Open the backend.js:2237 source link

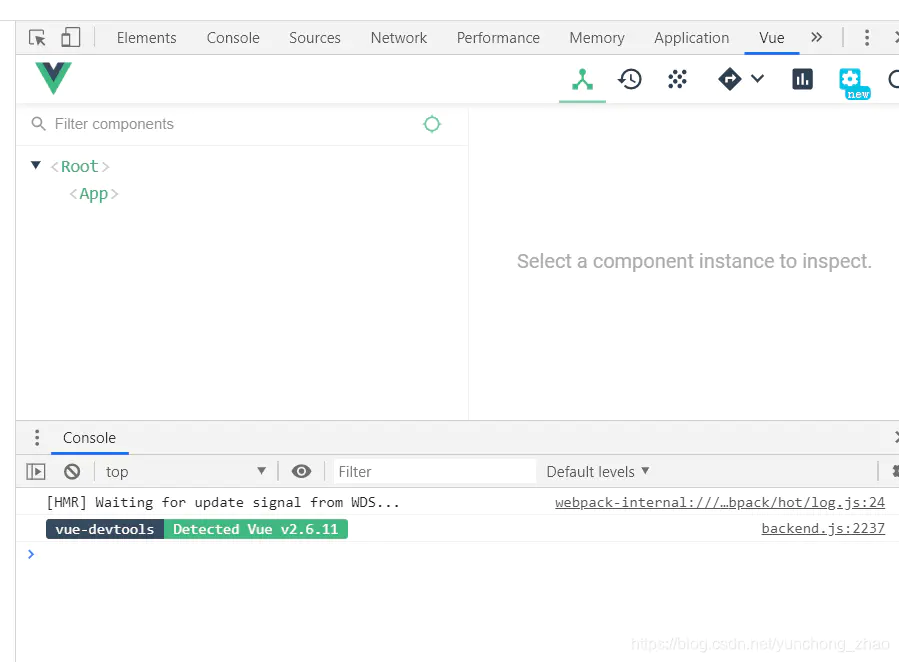[x=822, y=528]
